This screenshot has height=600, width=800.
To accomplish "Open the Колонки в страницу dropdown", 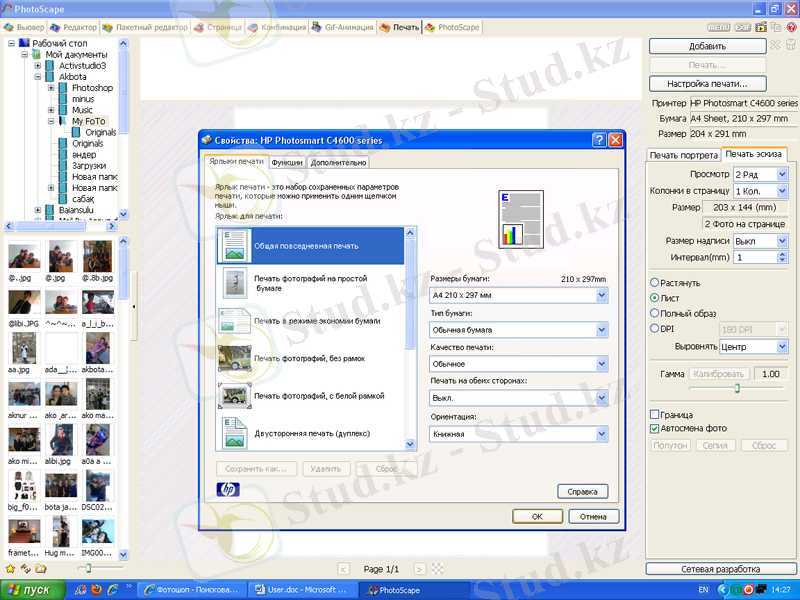I will click(x=761, y=191).
